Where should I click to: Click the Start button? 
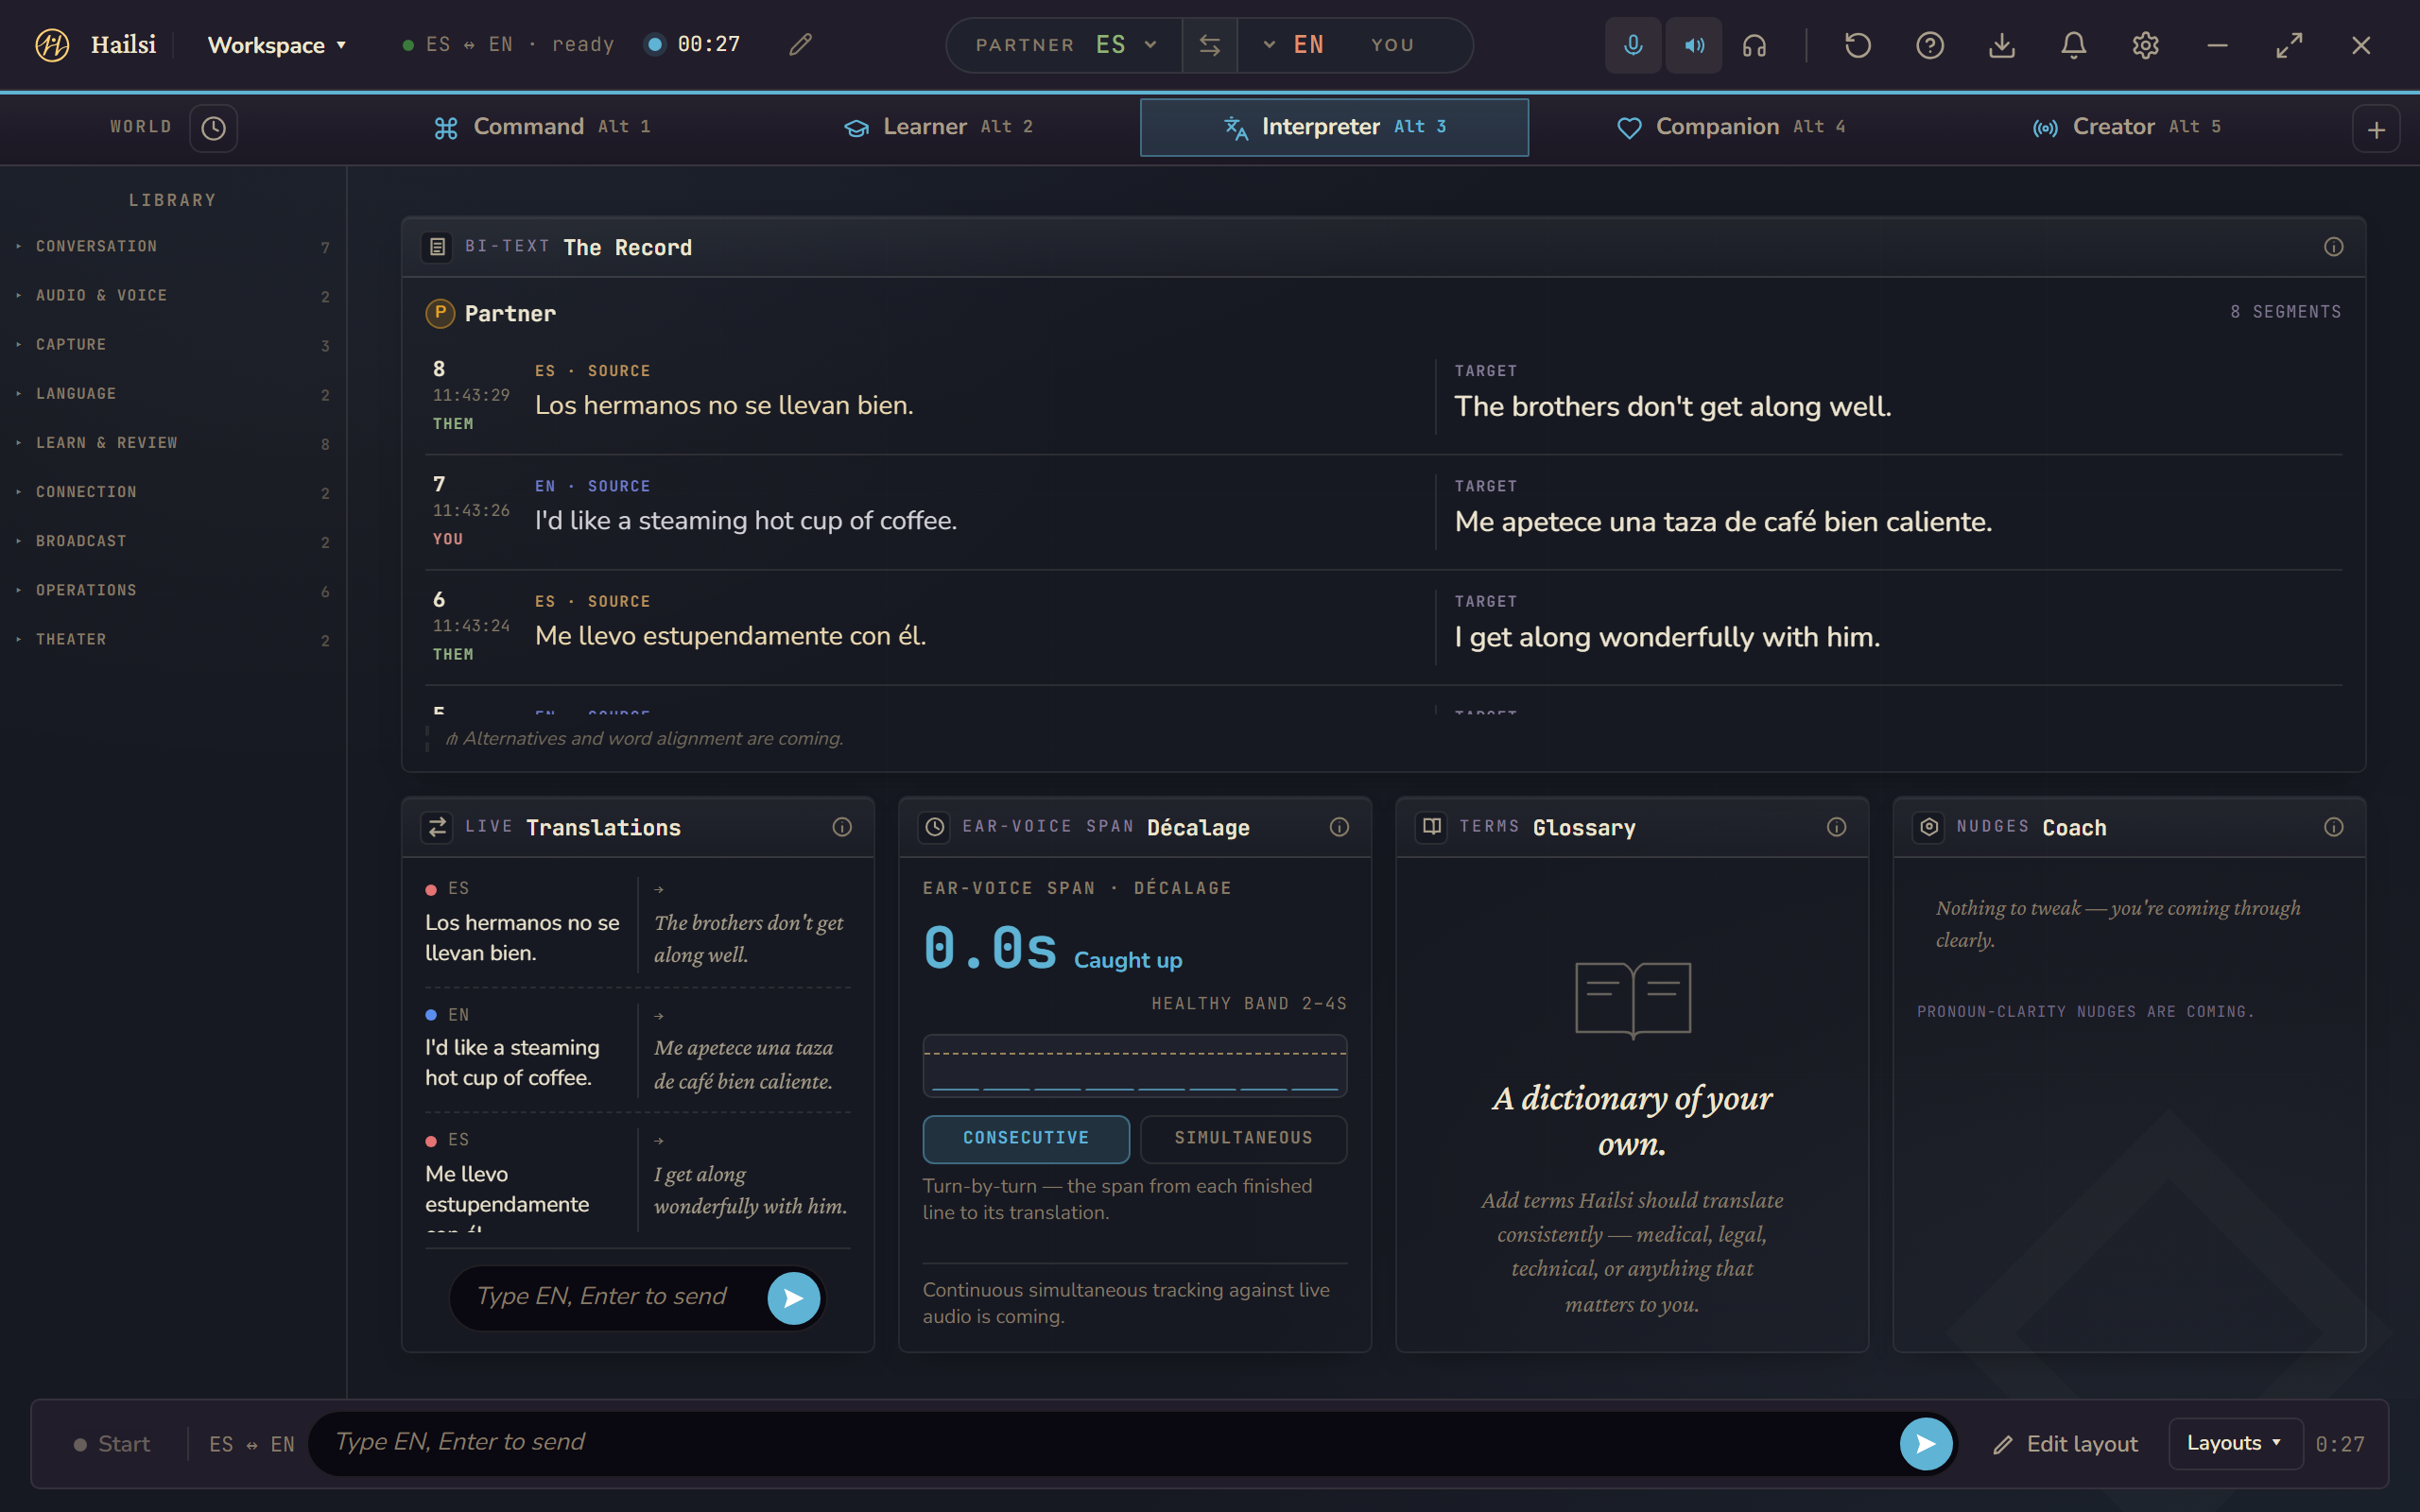click(x=112, y=1443)
